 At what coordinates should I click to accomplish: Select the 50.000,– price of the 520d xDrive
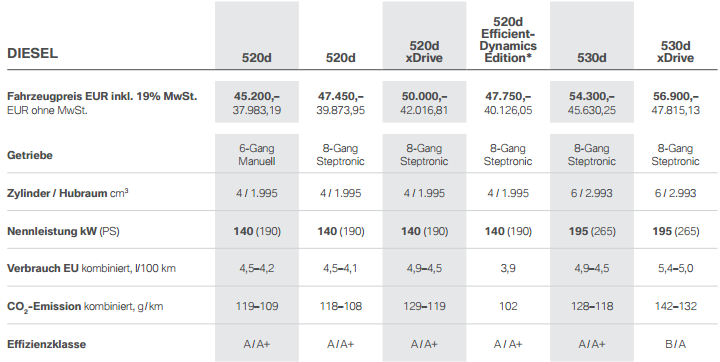tap(424, 96)
